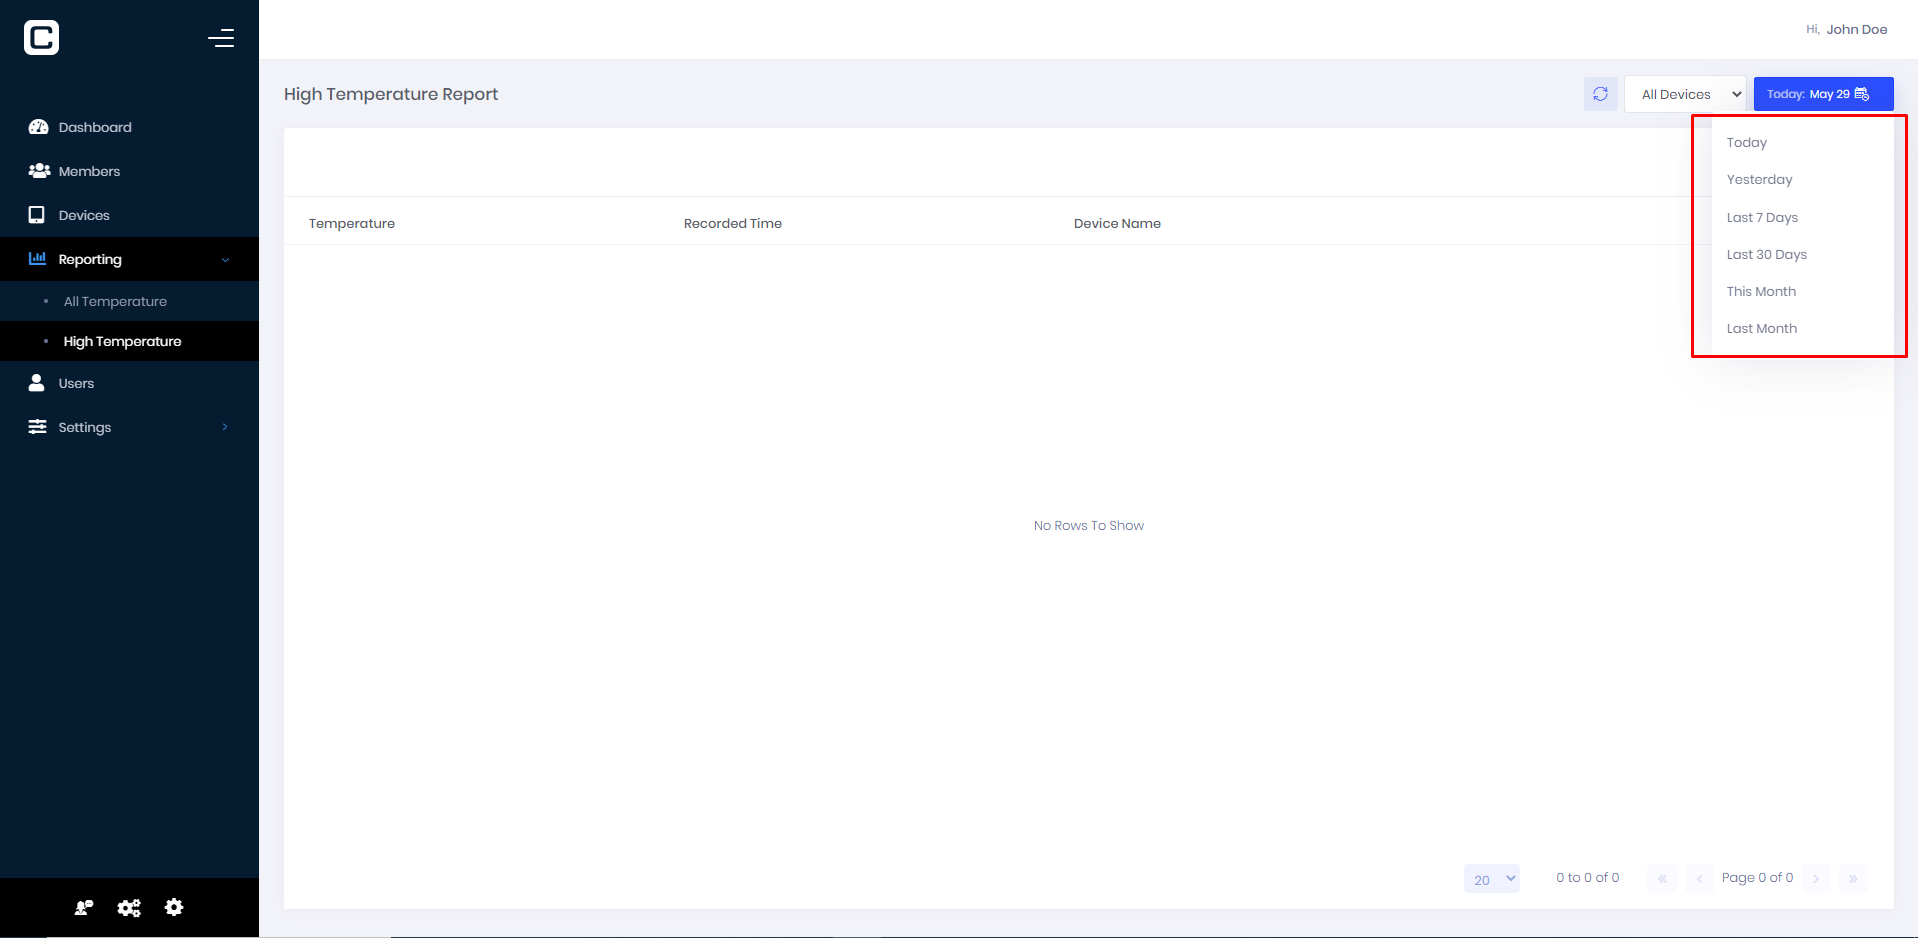The image size is (1918, 938).
Task: Choose Last 7 Days date range
Action: pyautogui.click(x=1762, y=217)
